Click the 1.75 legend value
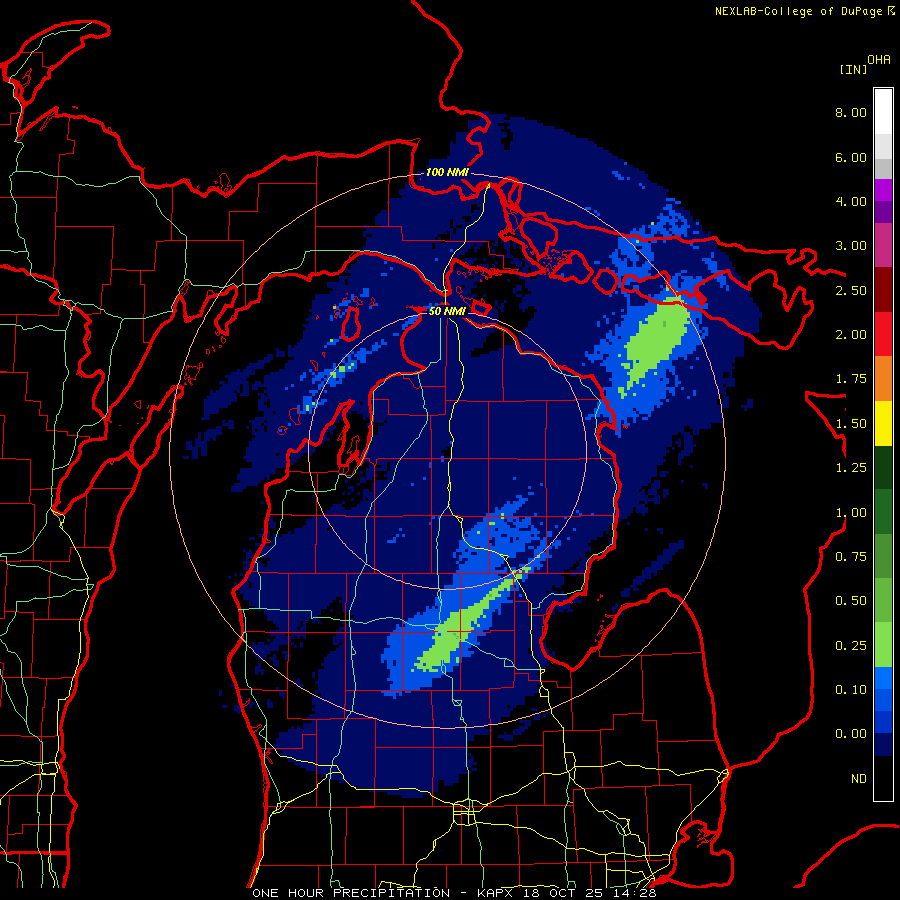This screenshot has height=900, width=900. tap(851, 379)
